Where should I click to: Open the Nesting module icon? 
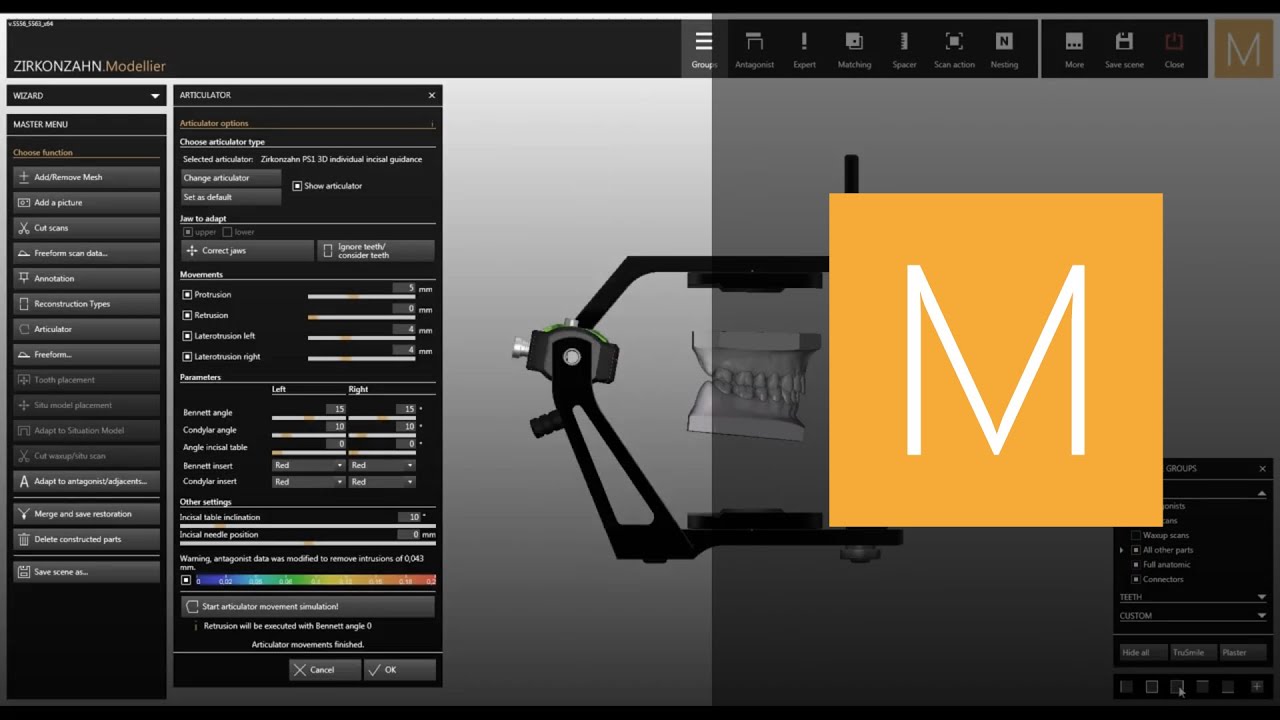(x=1004, y=49)
